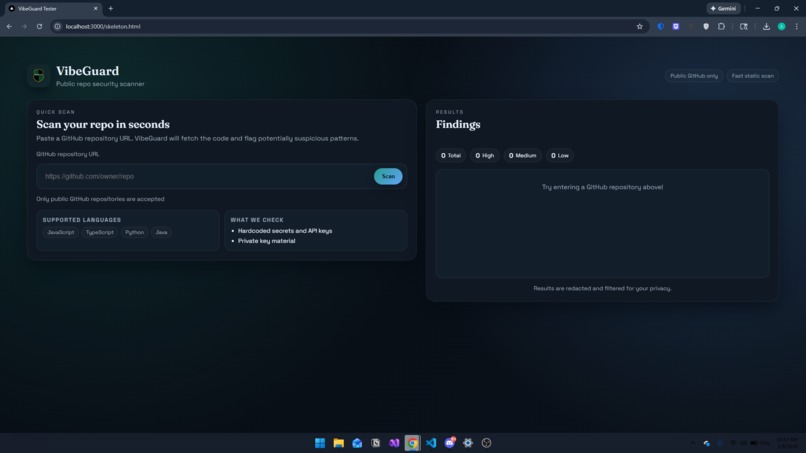This screenshot has width=806, height=453.
Task: Open Visual Studio from taskbar
Action: tap(394, 443)
